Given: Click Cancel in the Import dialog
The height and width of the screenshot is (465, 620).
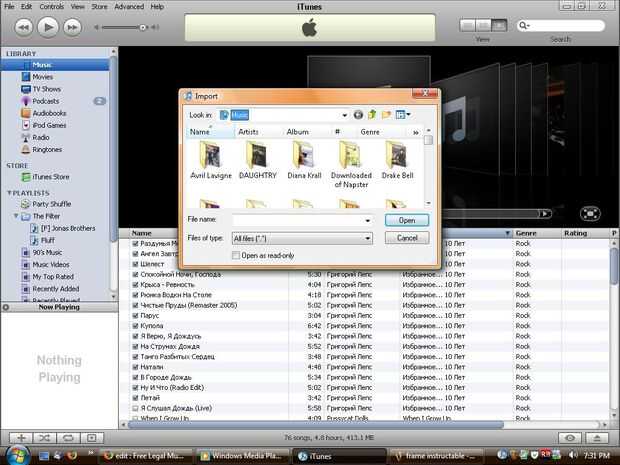Looking at the screenshot, I should [x=407, y=238].
